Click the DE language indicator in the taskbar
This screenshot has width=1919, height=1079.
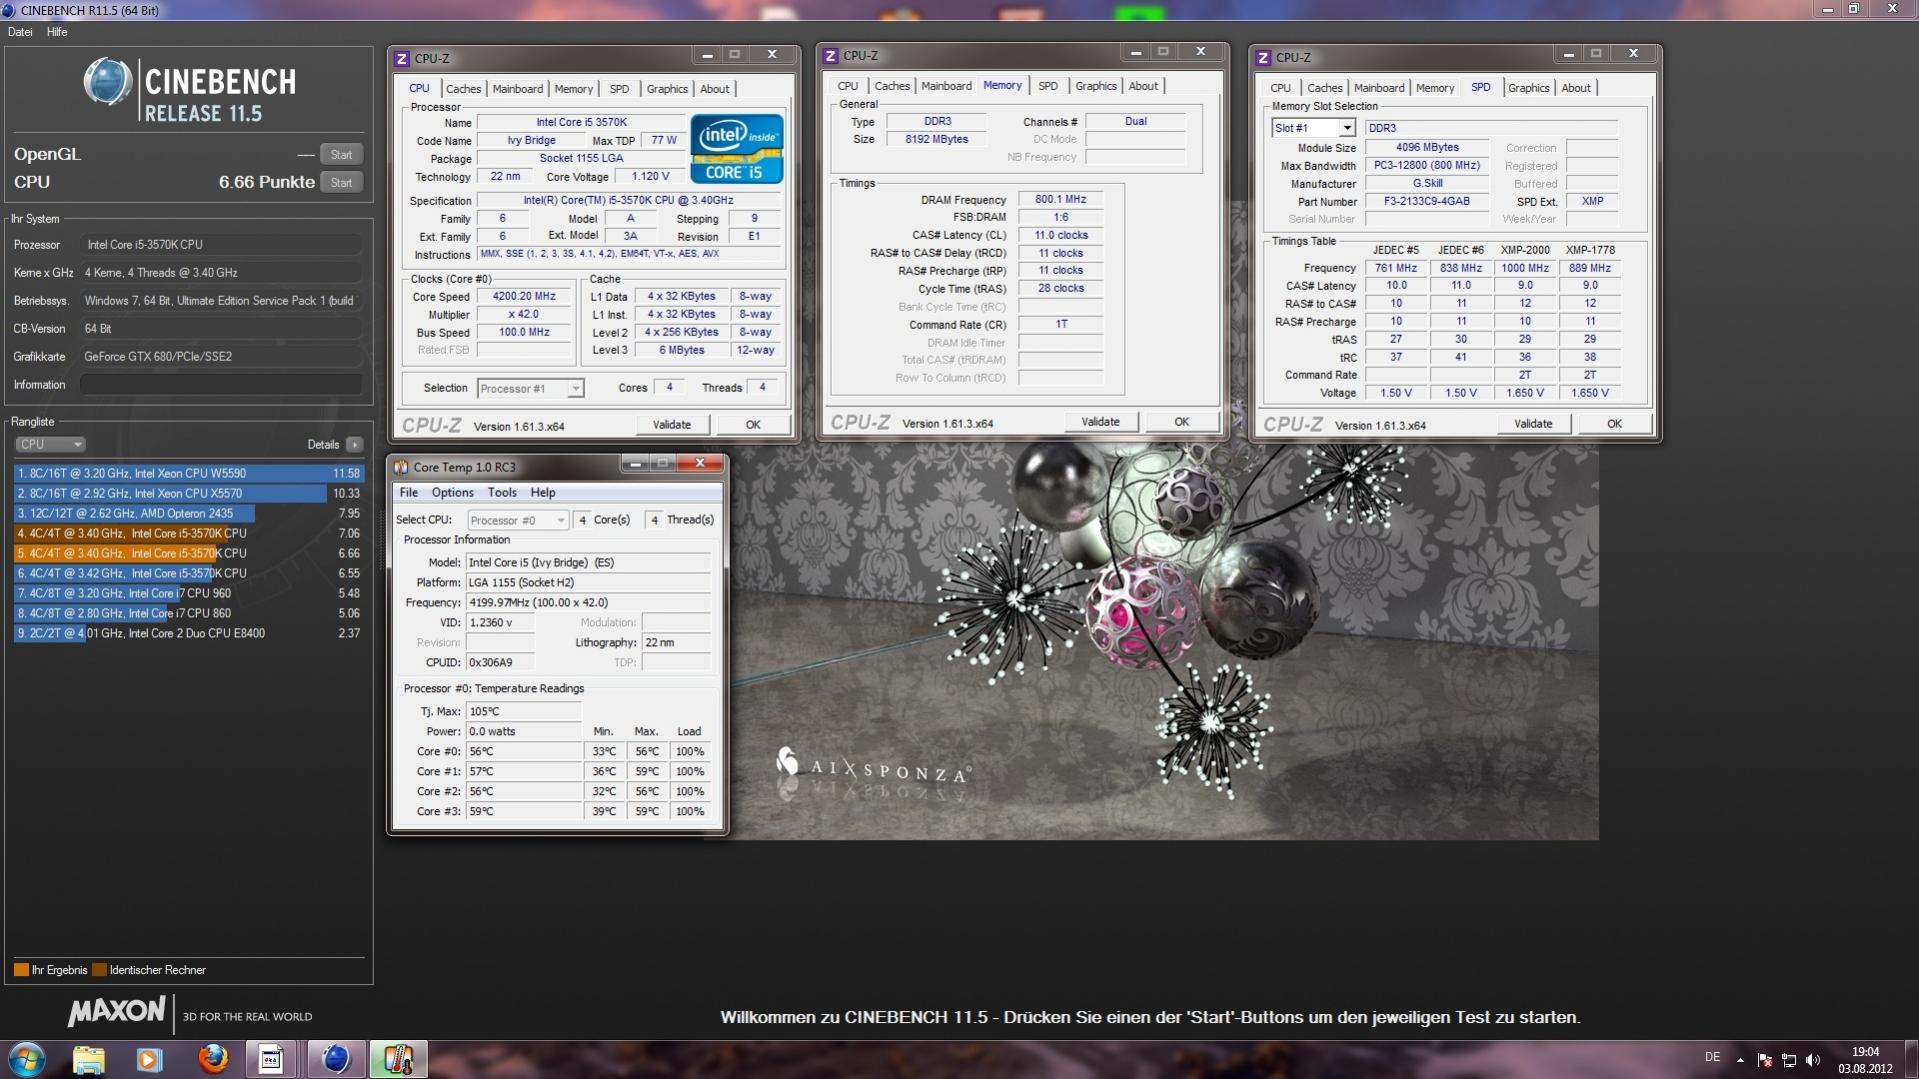click(1712, 1057)
